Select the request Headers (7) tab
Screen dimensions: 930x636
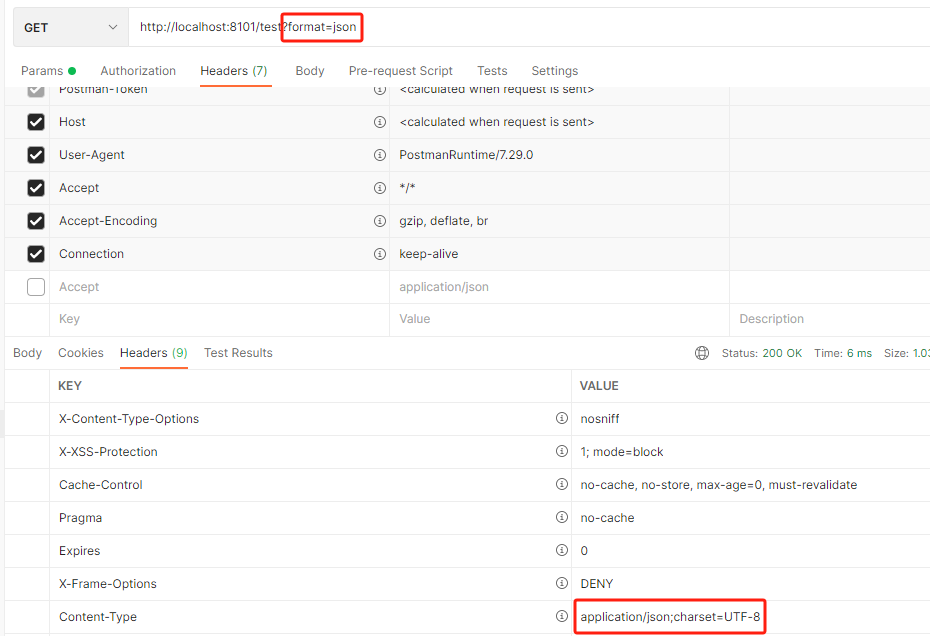234,71
